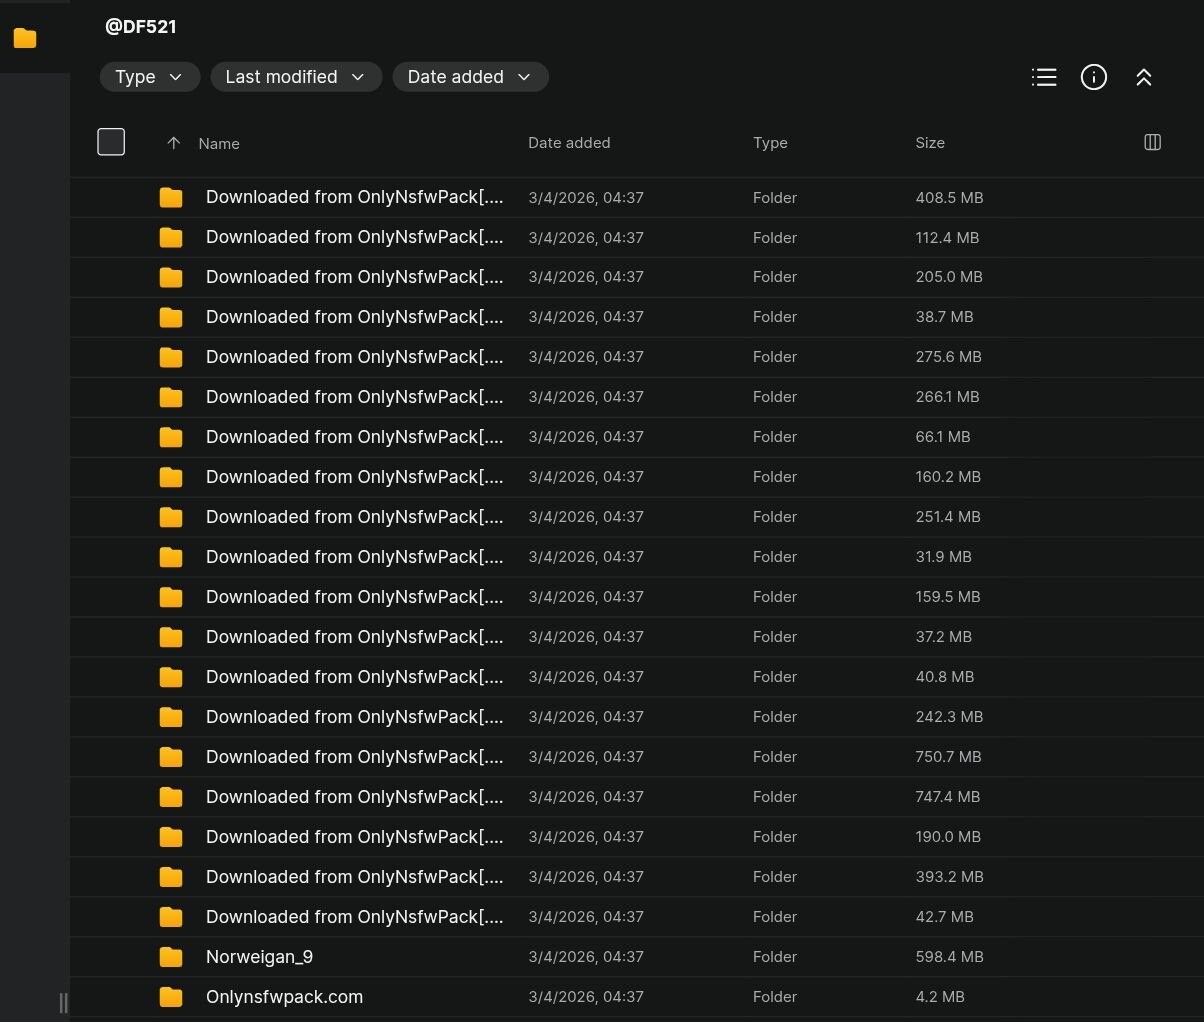
Task: Open the Last modified filter dropdown
Action: point(296,77)
